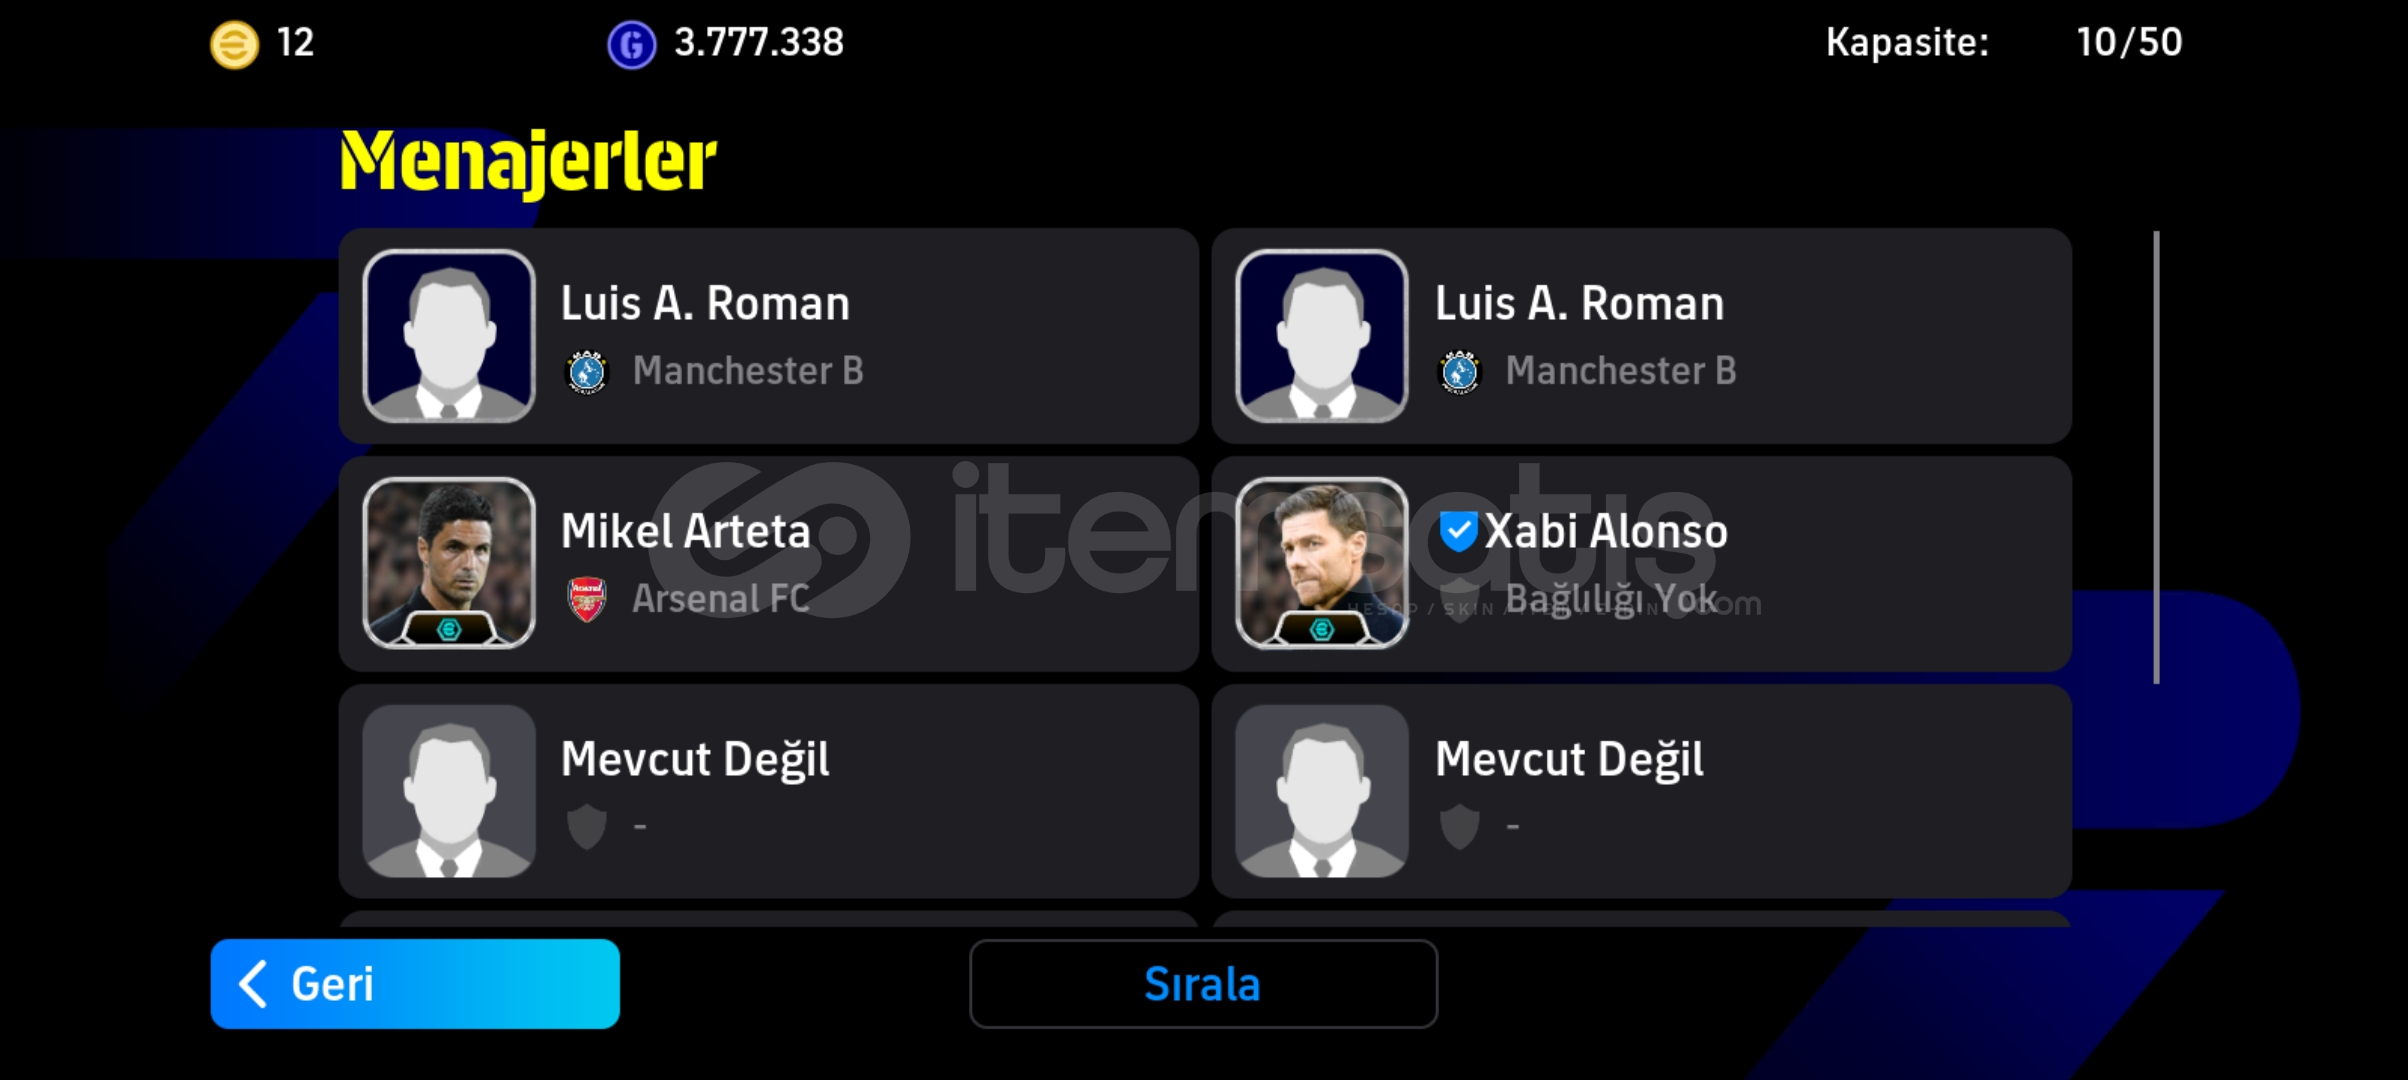Tap the left-pointing arrow on the Geri button
Screen dimensions: 2408x1080
[253, 984]
